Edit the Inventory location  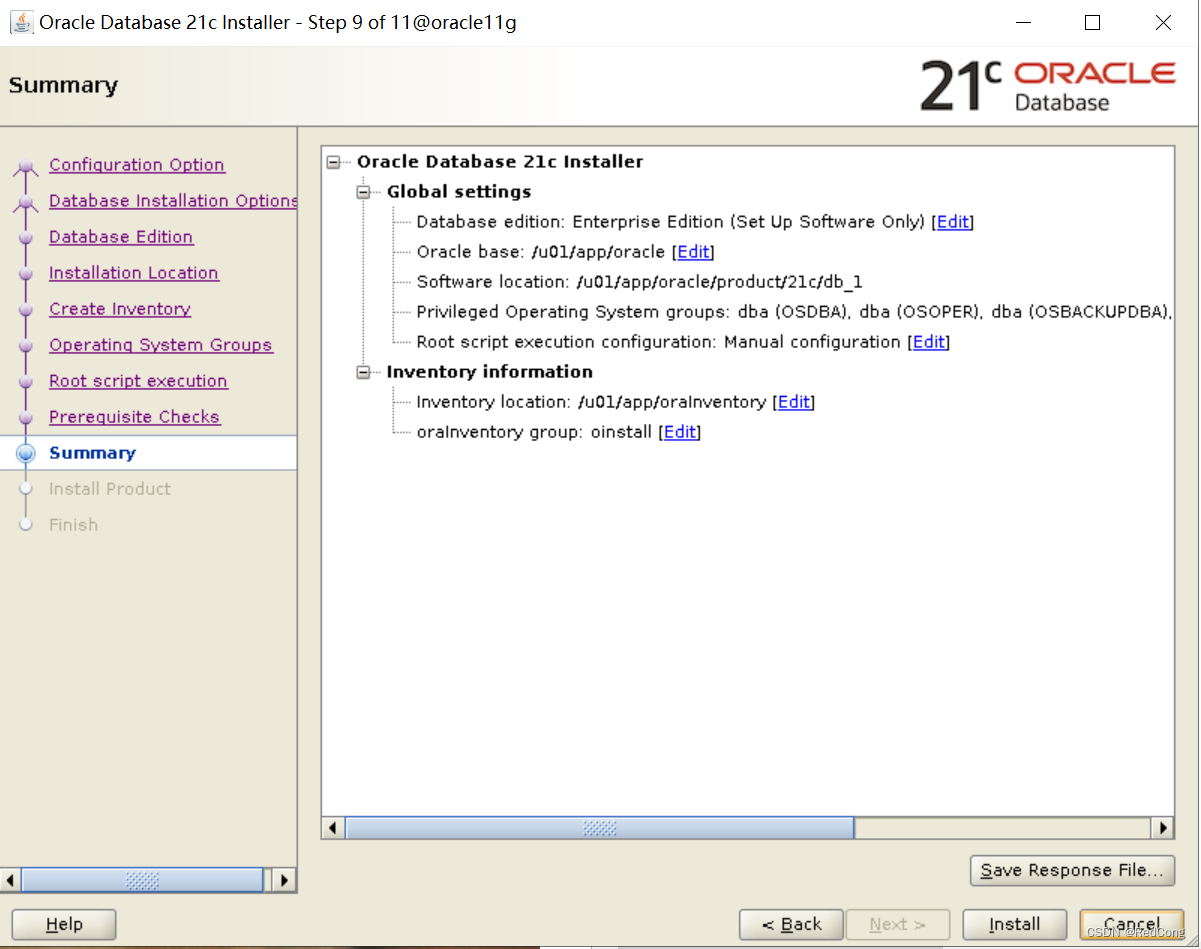coord(794,402)
